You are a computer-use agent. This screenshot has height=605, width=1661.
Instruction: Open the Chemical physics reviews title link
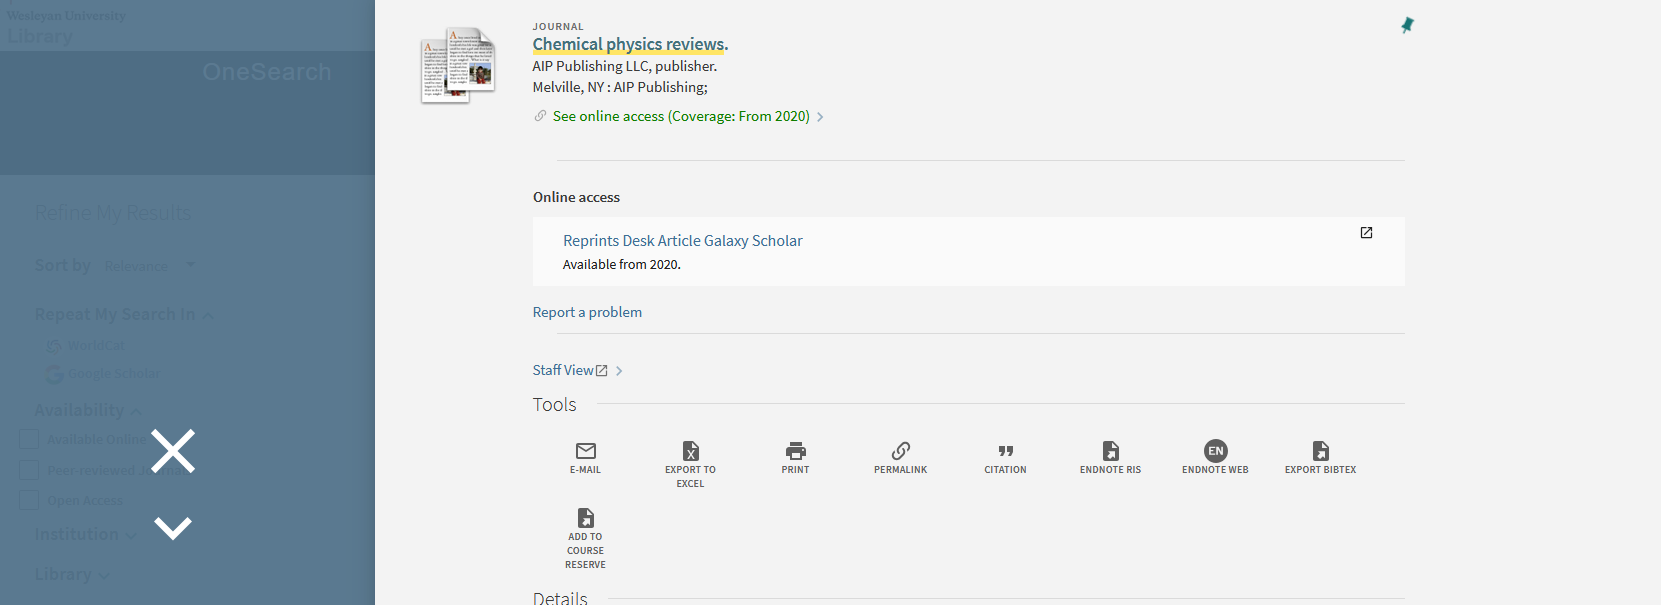click(630, 44)
